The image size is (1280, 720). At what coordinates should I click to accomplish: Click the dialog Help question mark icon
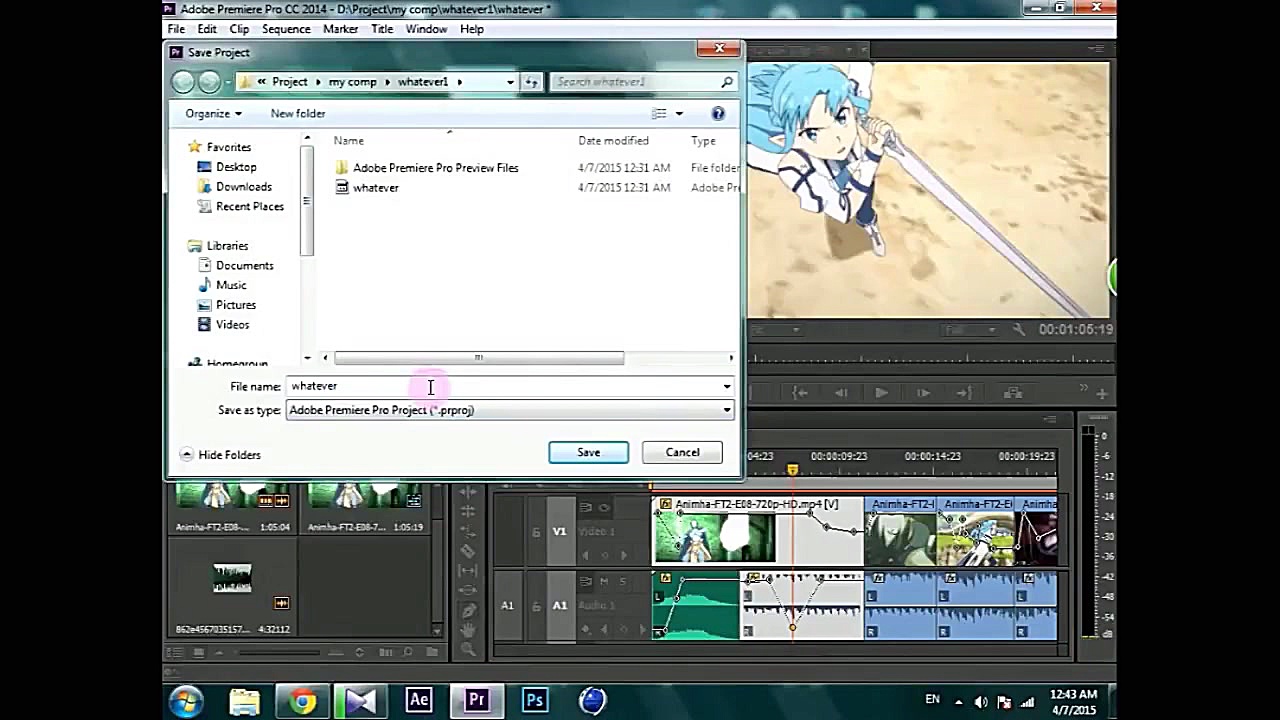717,114
